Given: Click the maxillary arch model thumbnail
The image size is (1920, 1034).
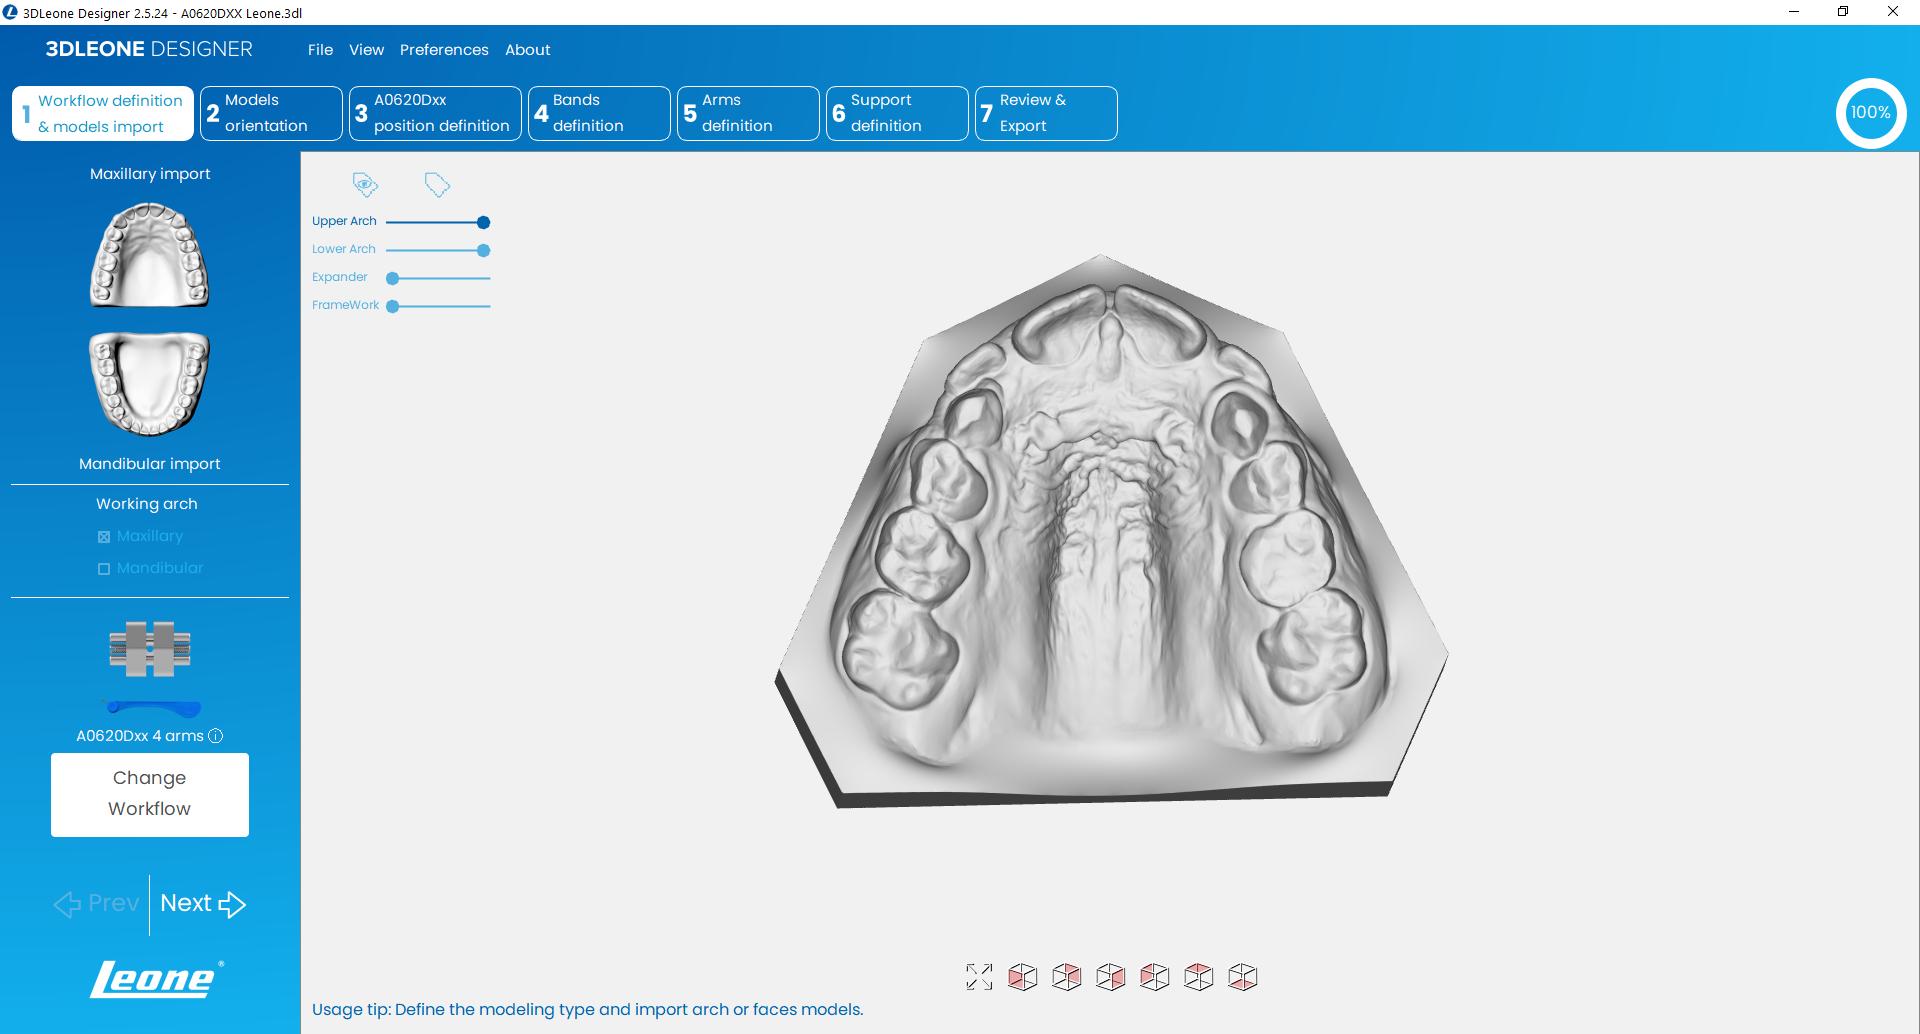Looking at the screenshot, I should 150,255.
